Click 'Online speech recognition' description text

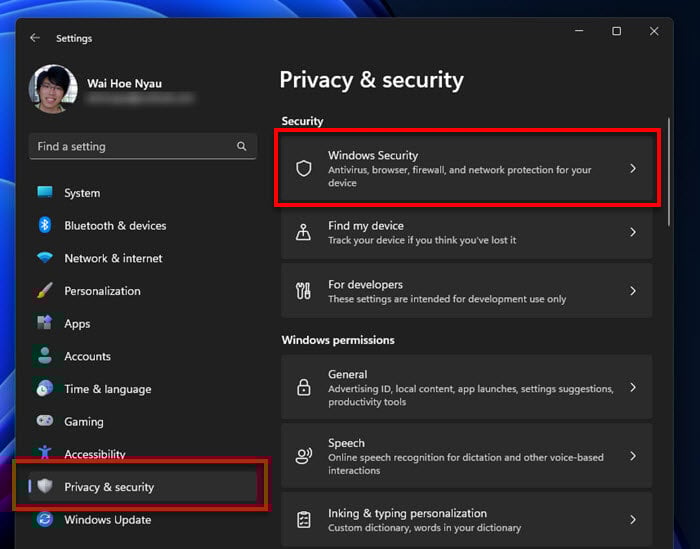click(466, 464)
